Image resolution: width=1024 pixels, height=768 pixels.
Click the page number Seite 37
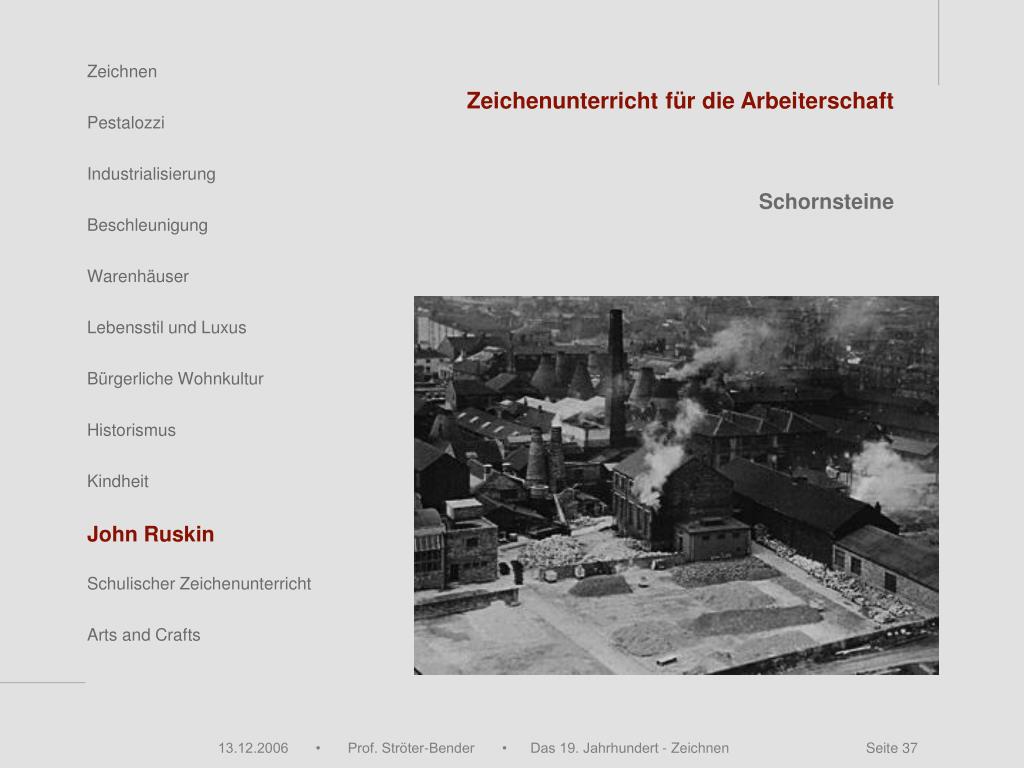[891, 748]
